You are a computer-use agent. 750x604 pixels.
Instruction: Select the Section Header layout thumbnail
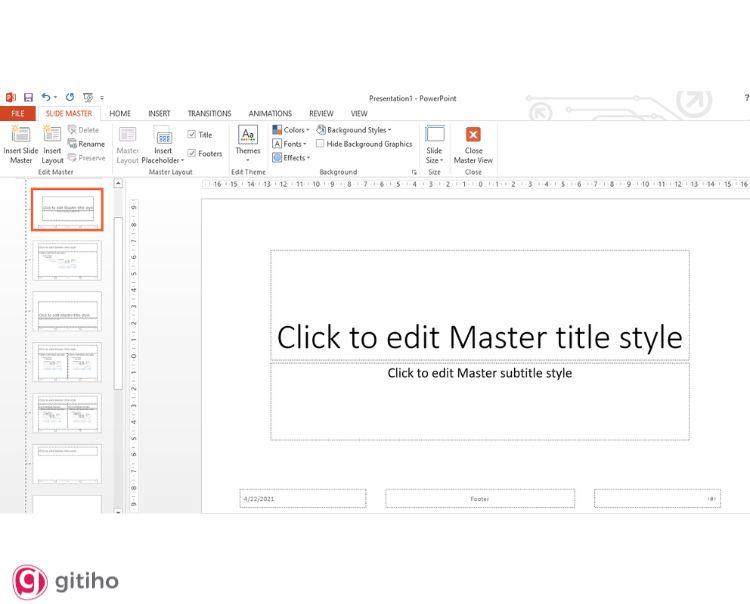pyautogui.click(x=67, y=311)
